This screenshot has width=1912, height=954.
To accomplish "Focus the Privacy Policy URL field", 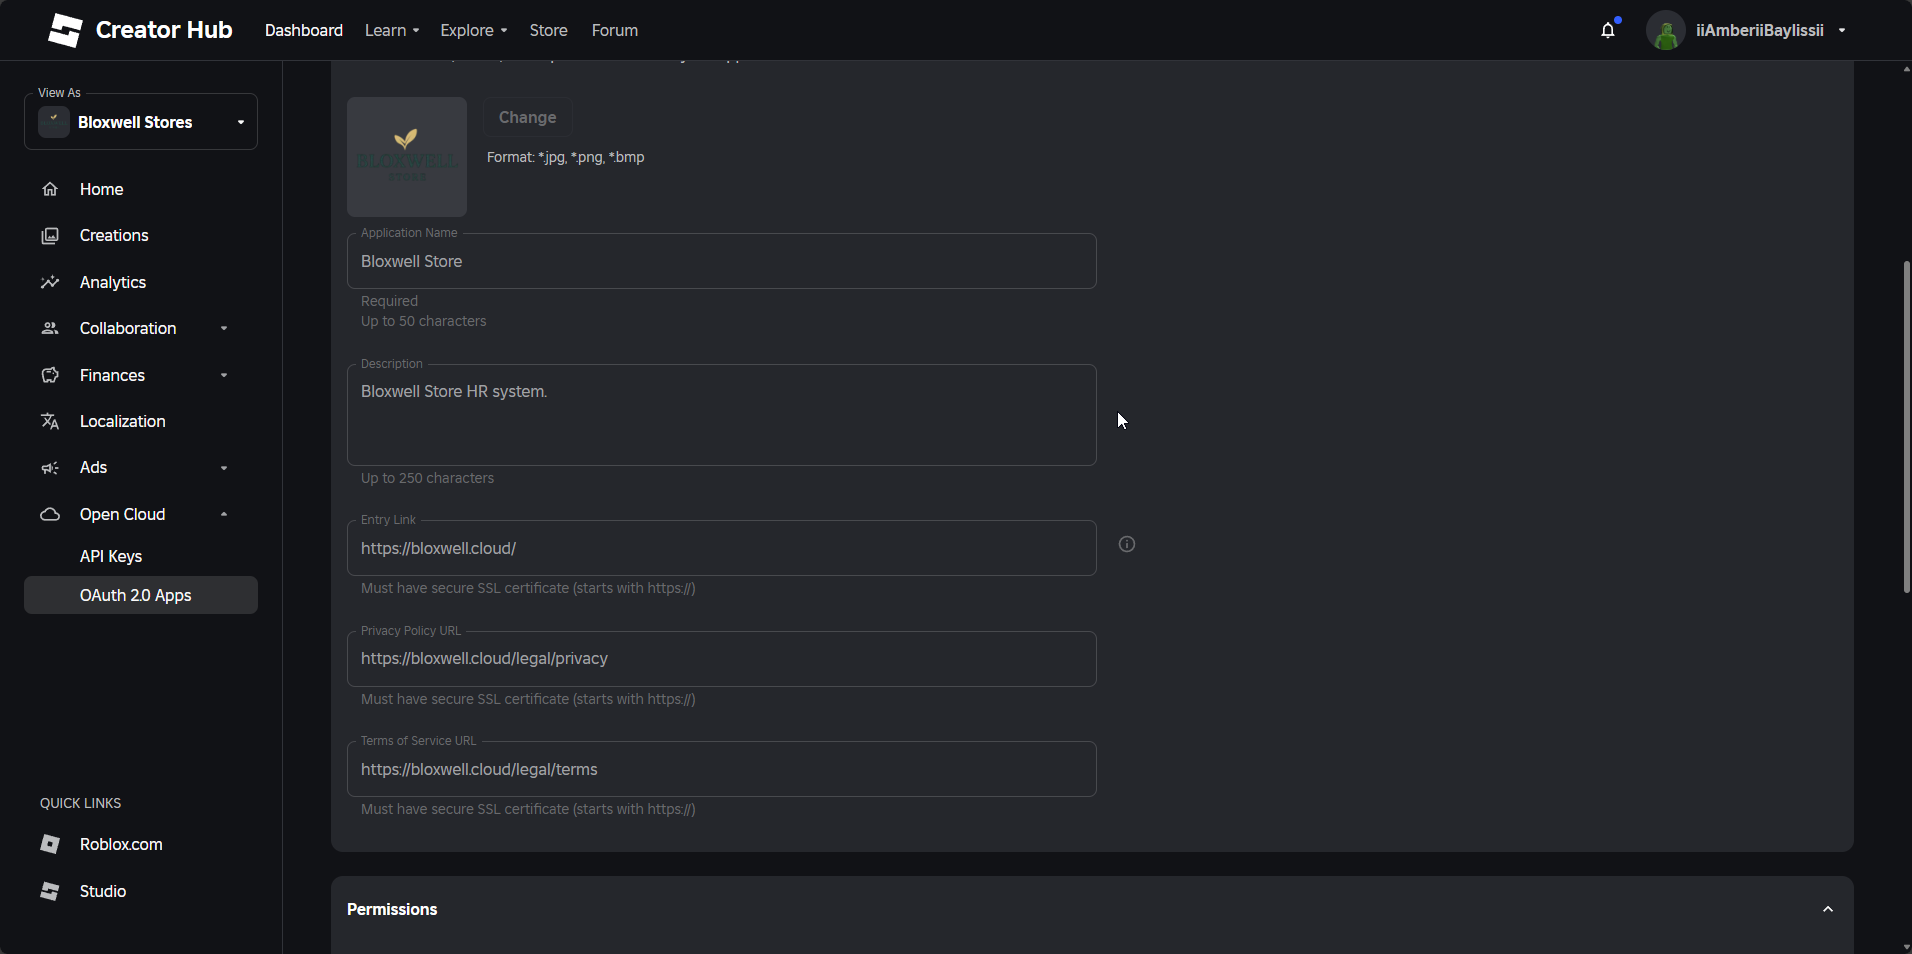I will (722, 659).
